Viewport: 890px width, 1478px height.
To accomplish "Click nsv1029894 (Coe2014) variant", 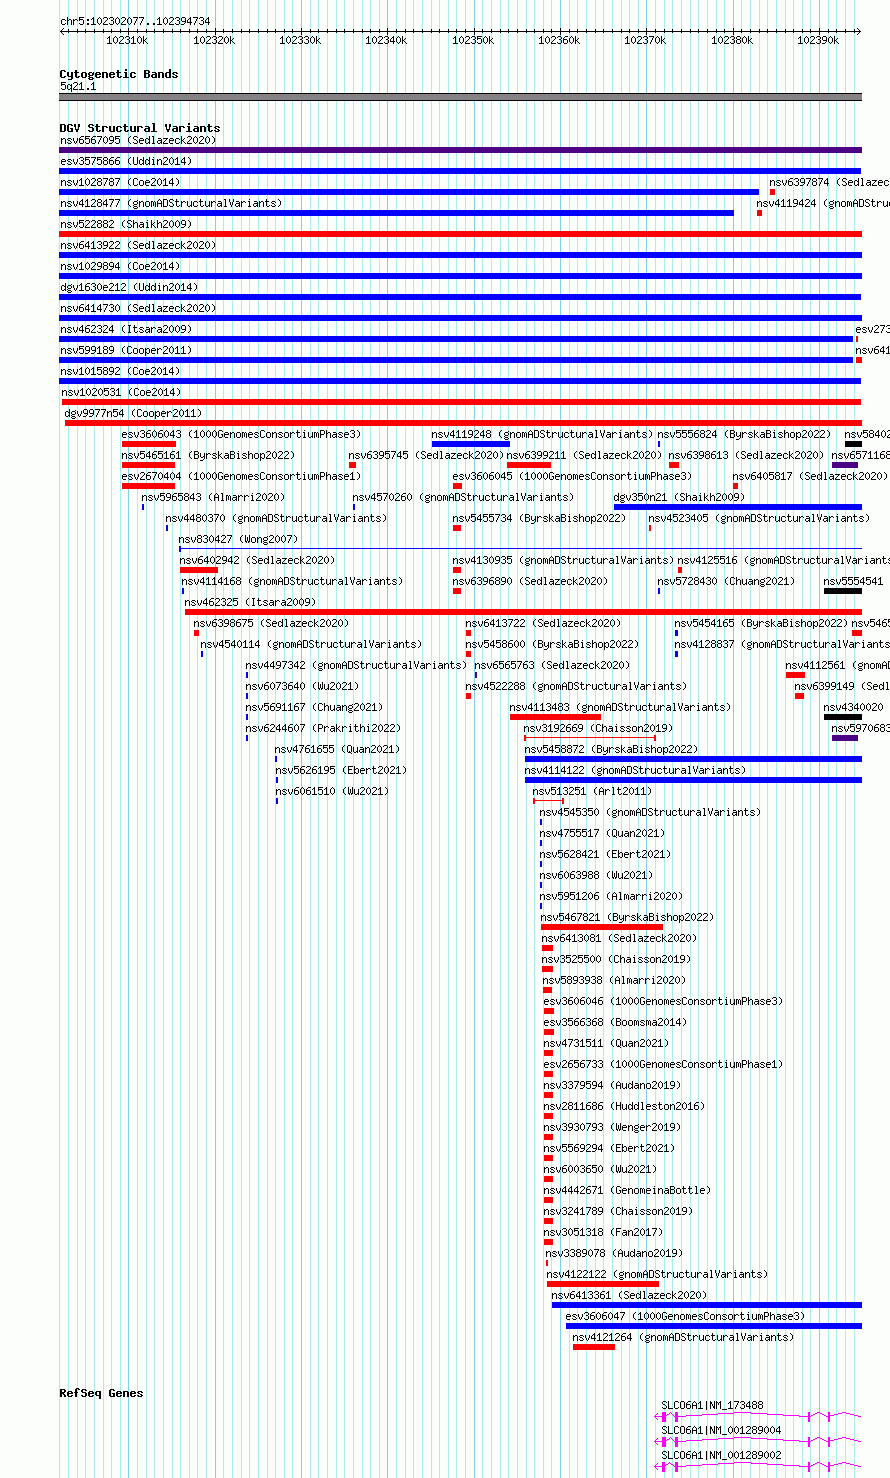I will point(120,266).
